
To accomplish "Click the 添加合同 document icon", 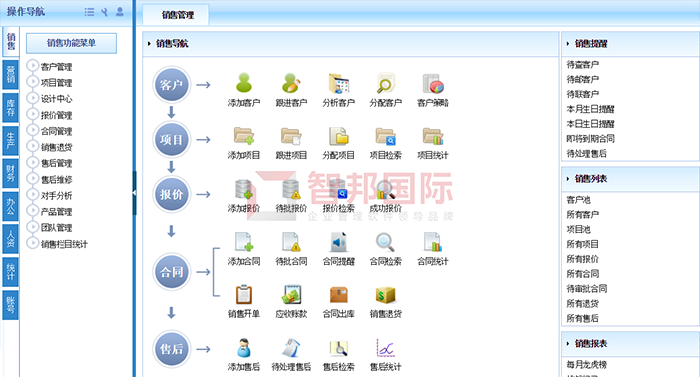I will tap(244, 242).
